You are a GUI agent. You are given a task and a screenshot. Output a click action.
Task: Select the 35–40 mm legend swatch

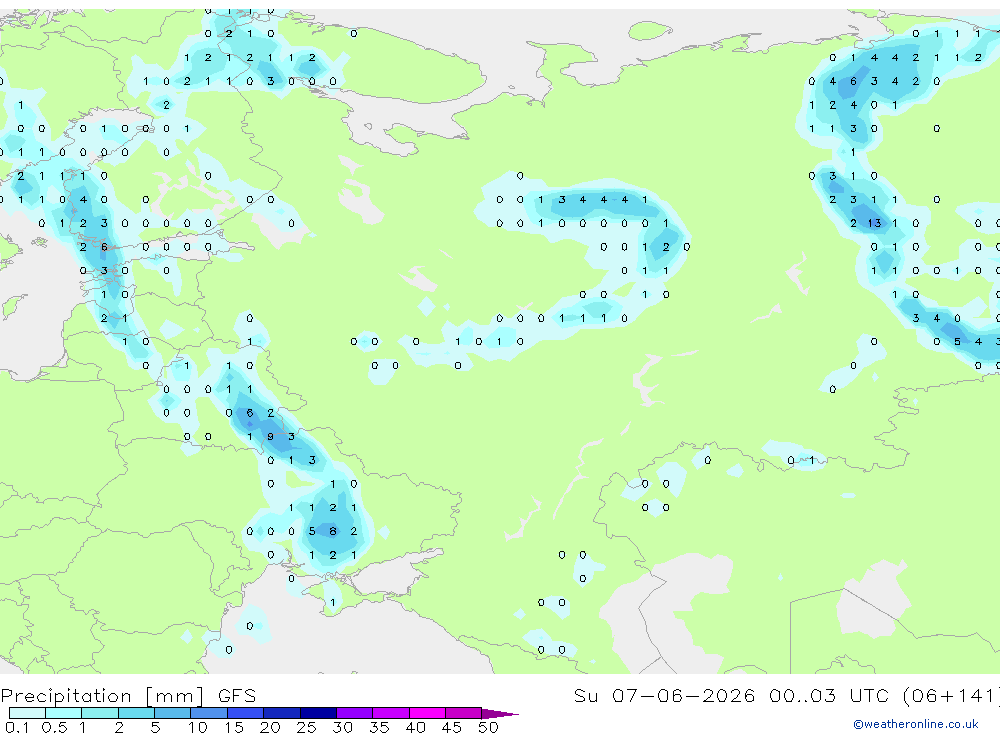[x=390, y=713]
